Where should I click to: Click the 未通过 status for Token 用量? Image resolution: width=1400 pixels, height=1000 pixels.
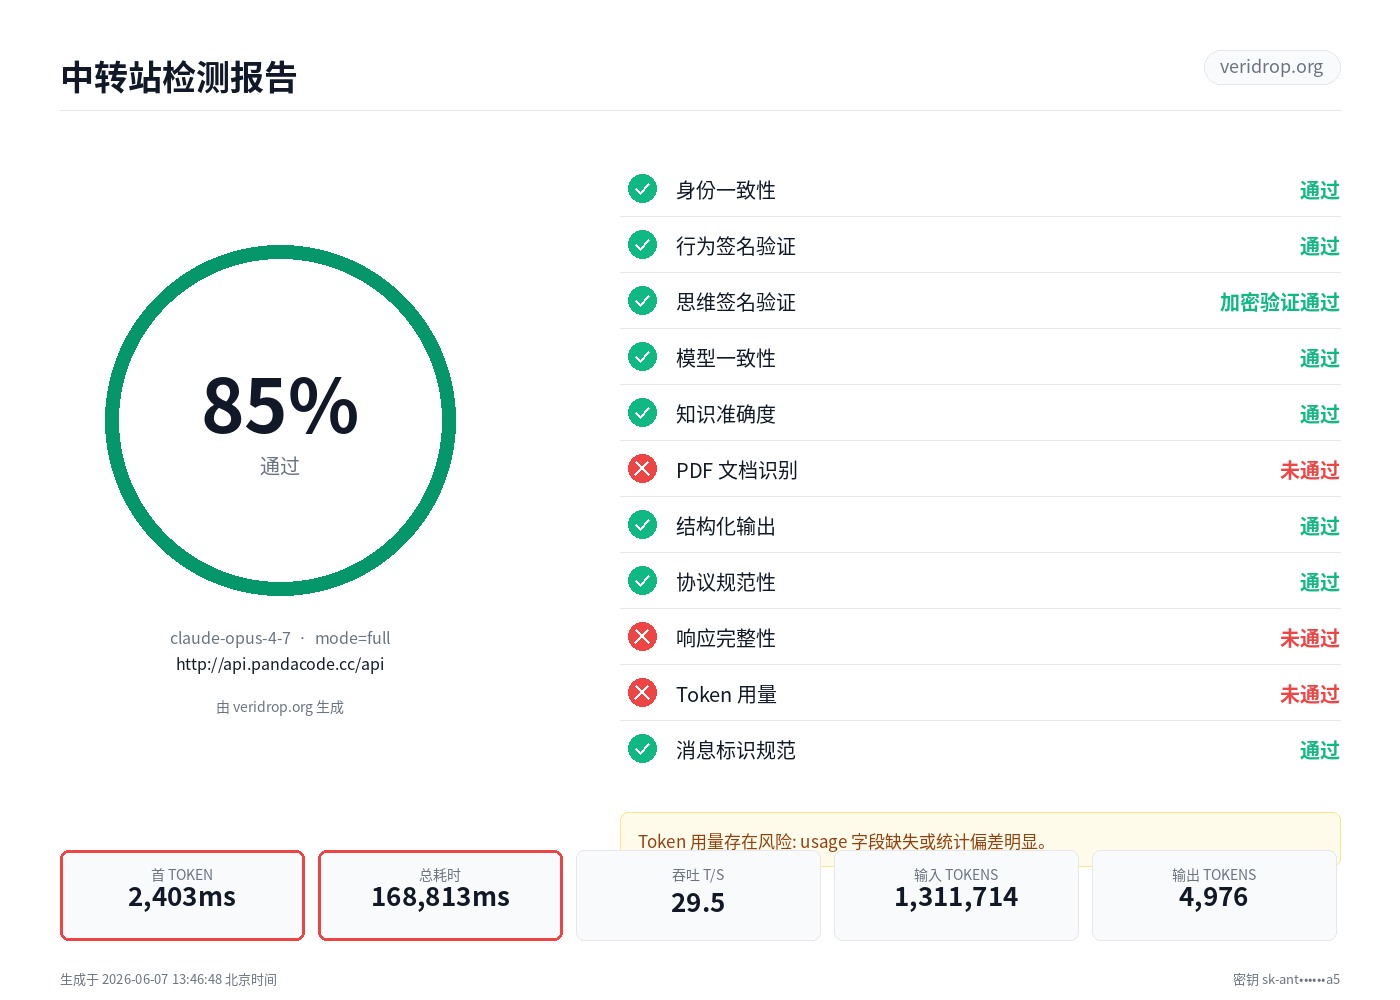[x=1309, y=694]
